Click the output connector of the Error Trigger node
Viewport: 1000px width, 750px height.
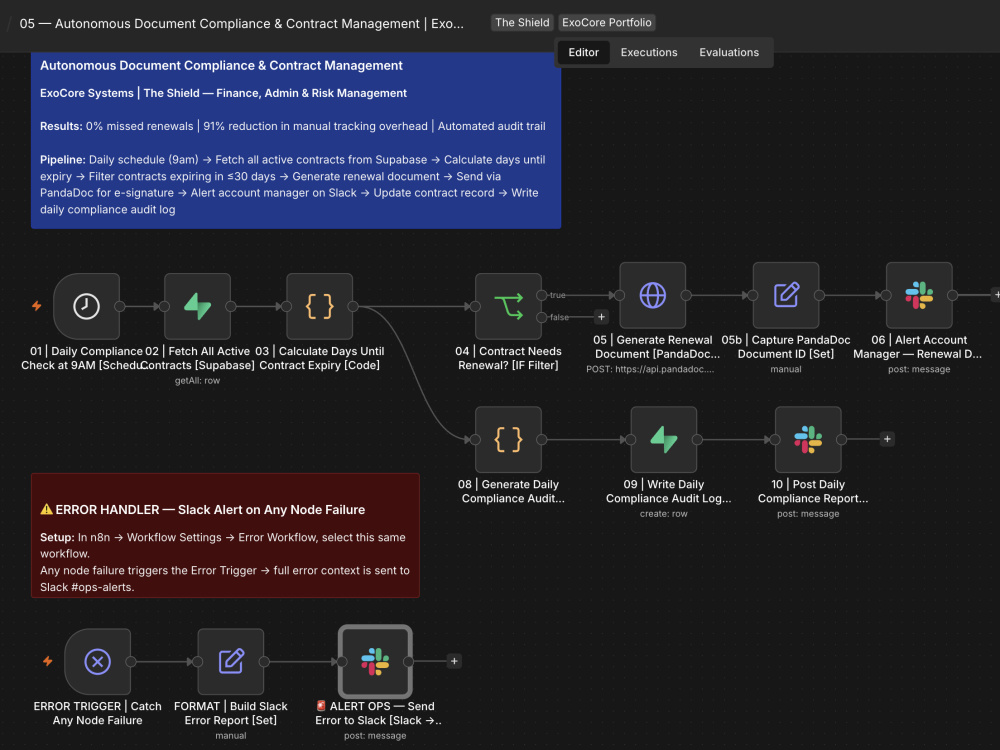[x=131, y=661]
